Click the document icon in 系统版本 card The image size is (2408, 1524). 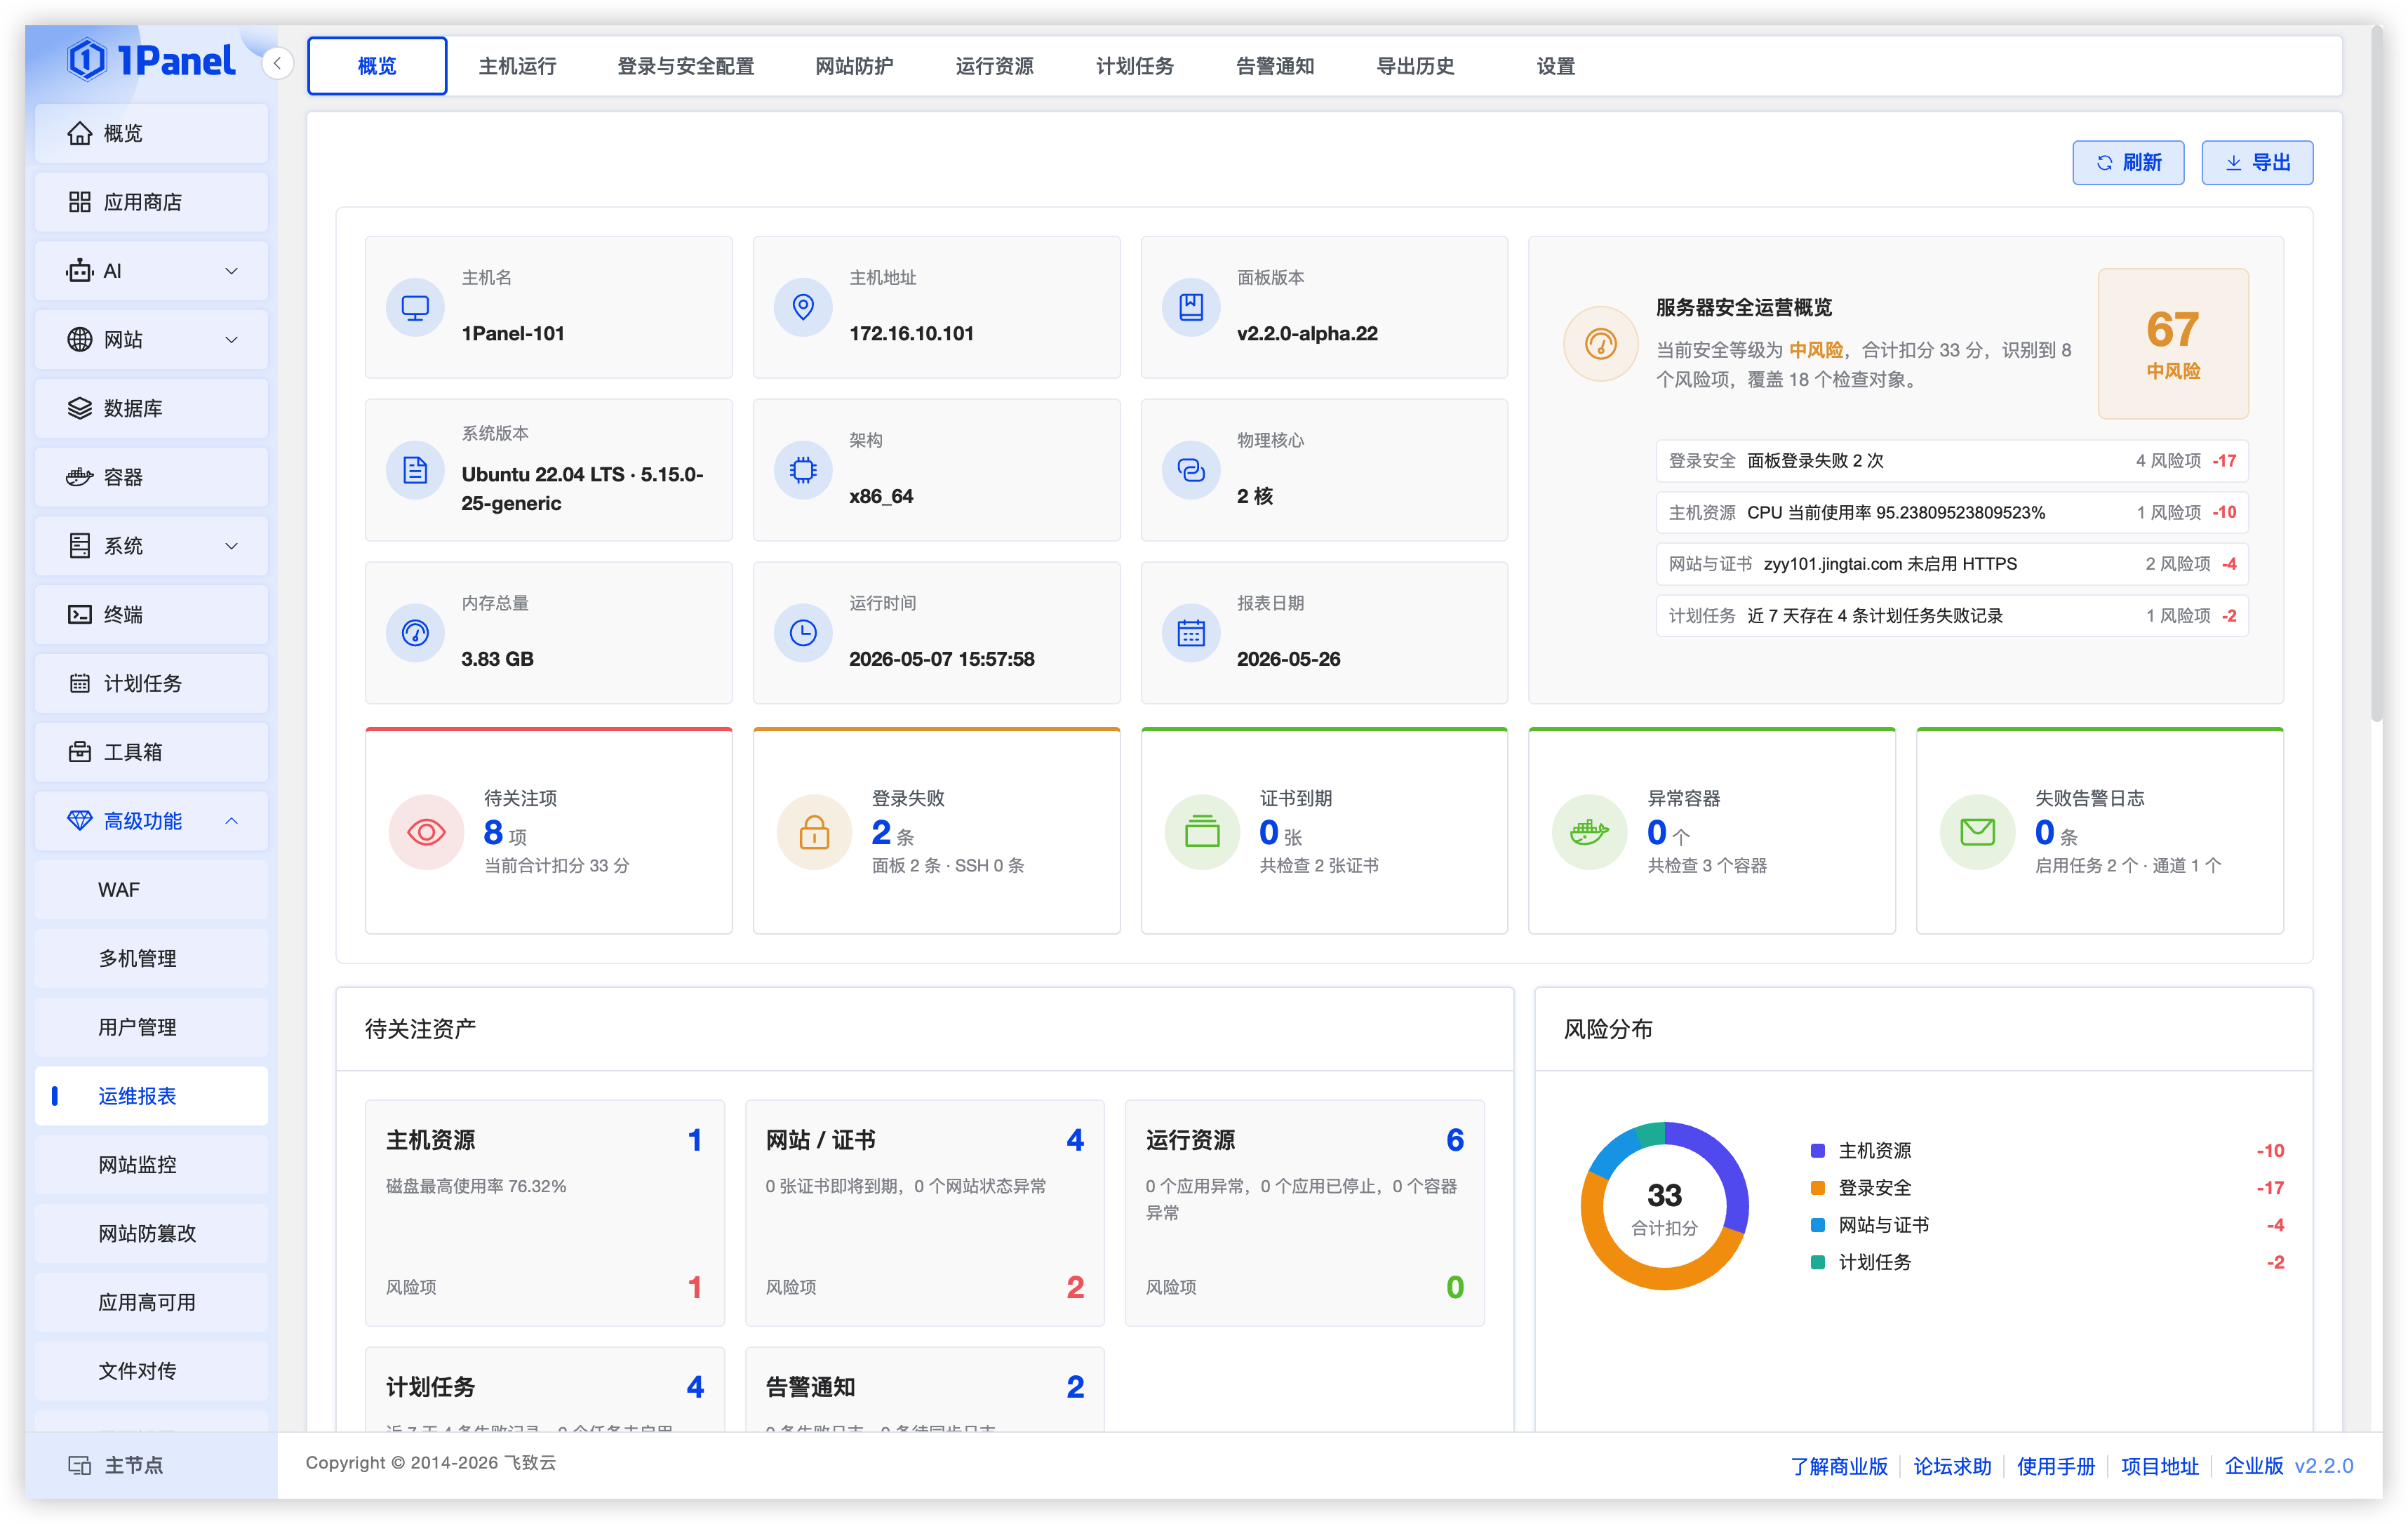click(x=415, y=470)
